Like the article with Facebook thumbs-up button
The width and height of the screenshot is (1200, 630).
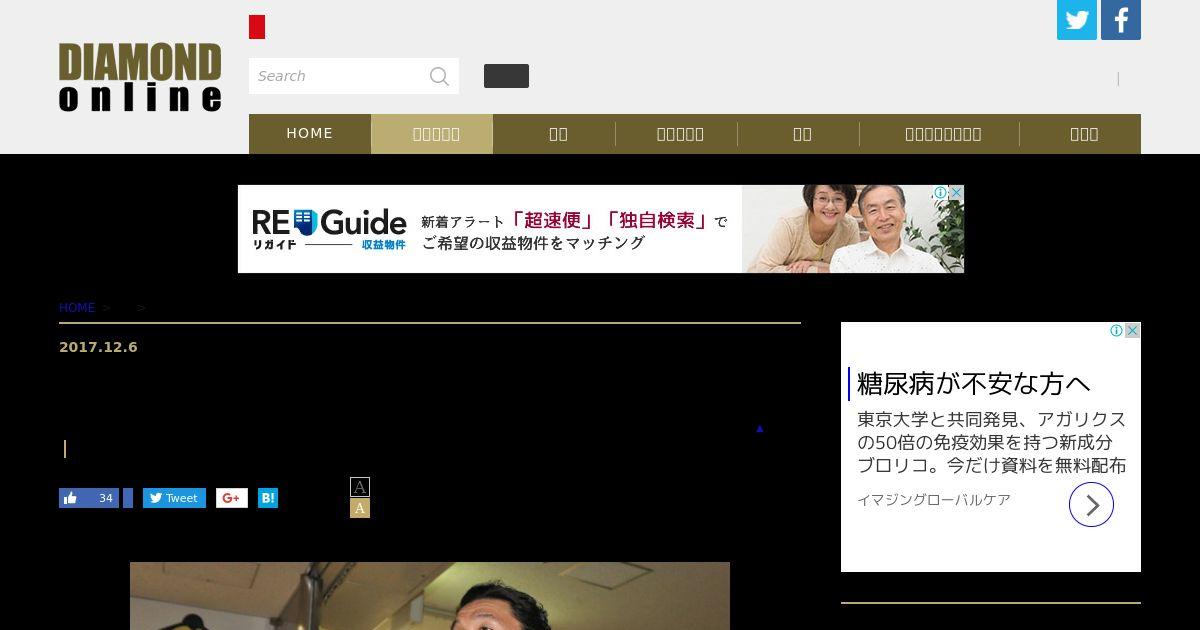pos(89,498)
